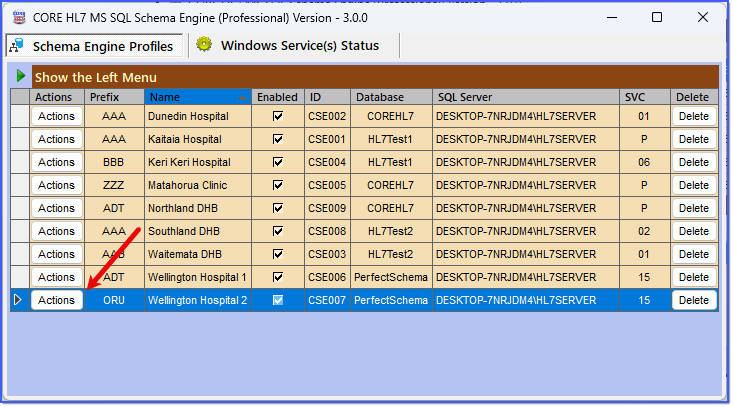Select the Waitemata DHB name cell
The width and height of the screenshot is (733, 407).
pos(198,254)
